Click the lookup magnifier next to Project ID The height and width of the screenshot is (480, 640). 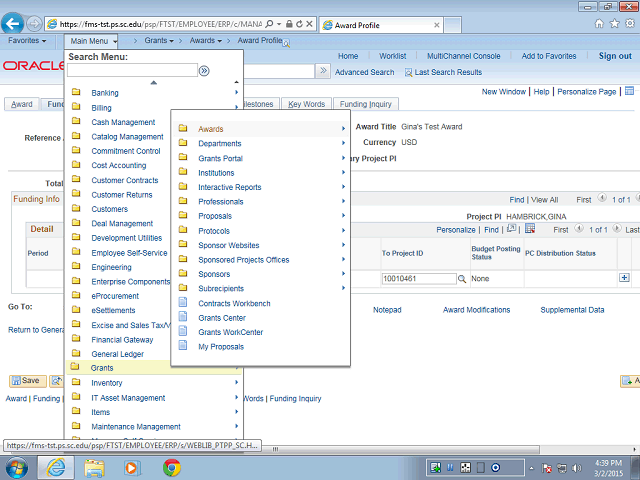[x=462, y=279]
